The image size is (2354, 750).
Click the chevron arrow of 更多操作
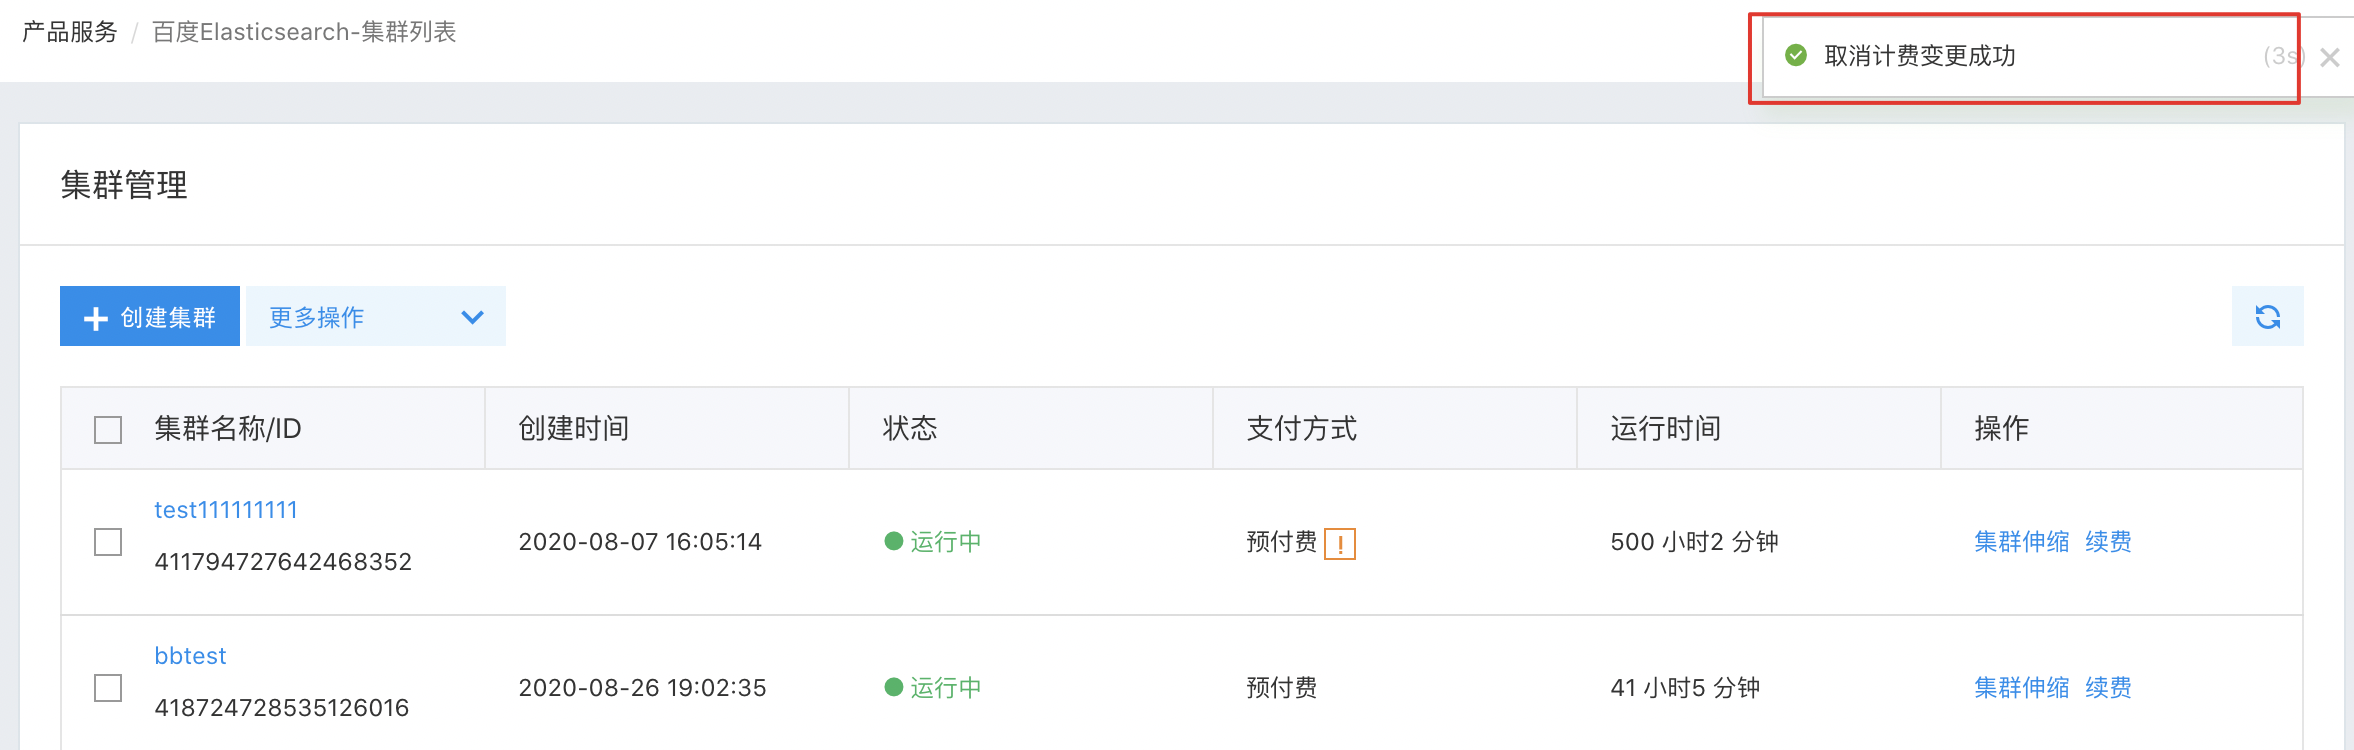472,317
